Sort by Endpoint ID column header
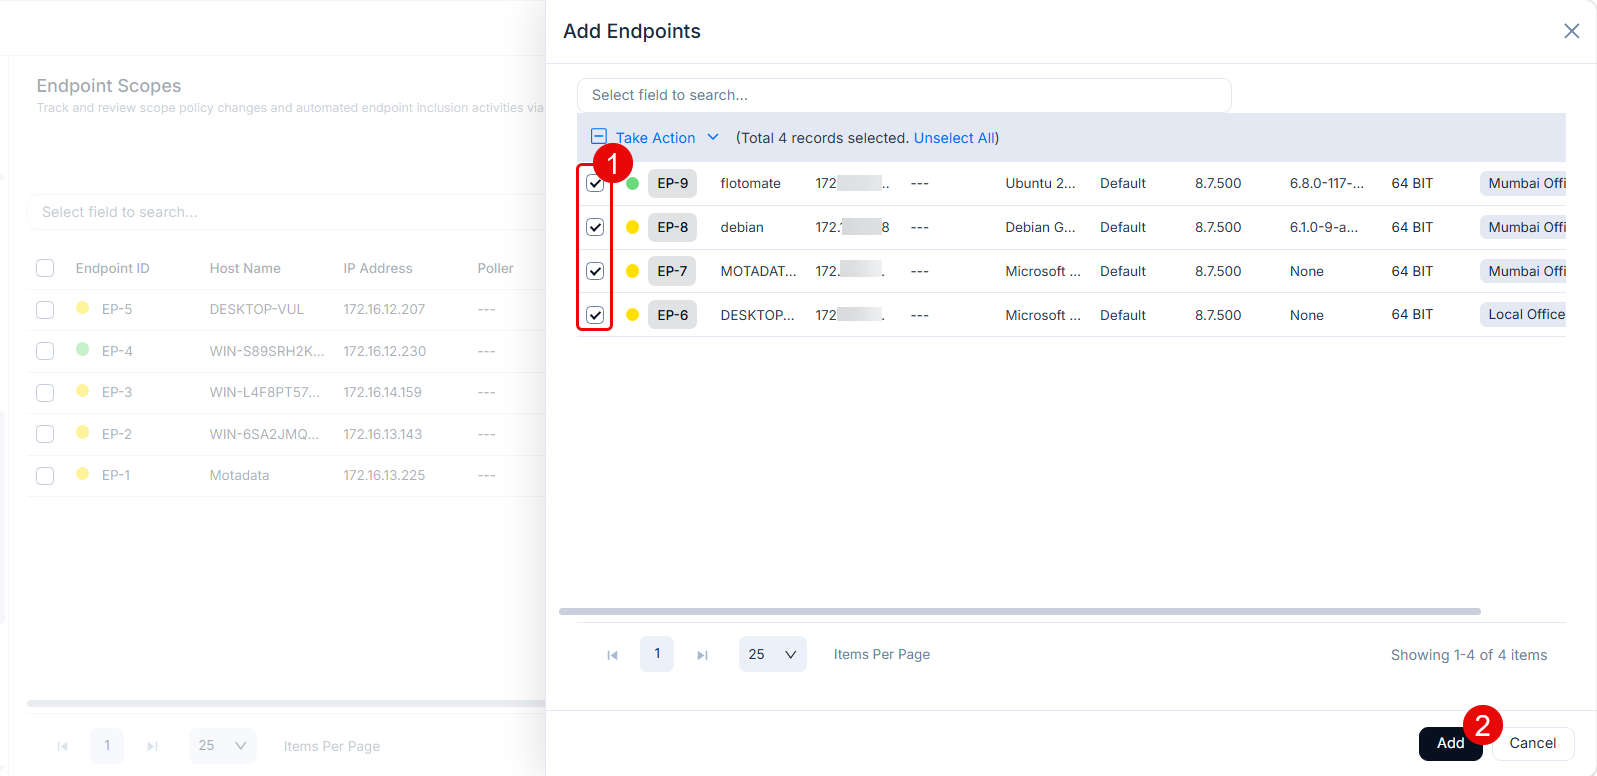The height and width of the screenshot is (776, 1597). pos(113,268)
